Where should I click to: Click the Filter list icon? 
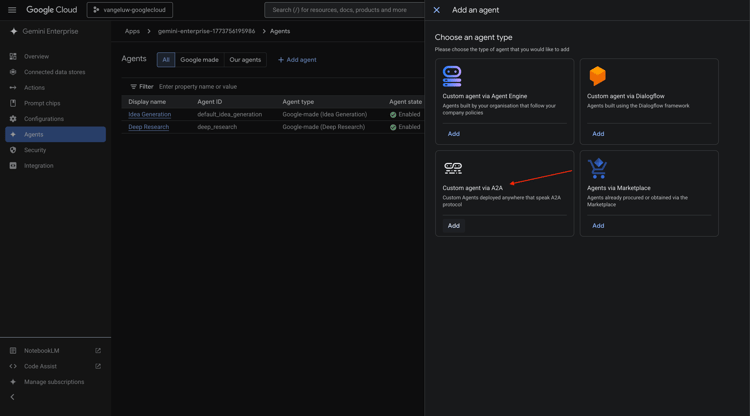coord(133,87)
